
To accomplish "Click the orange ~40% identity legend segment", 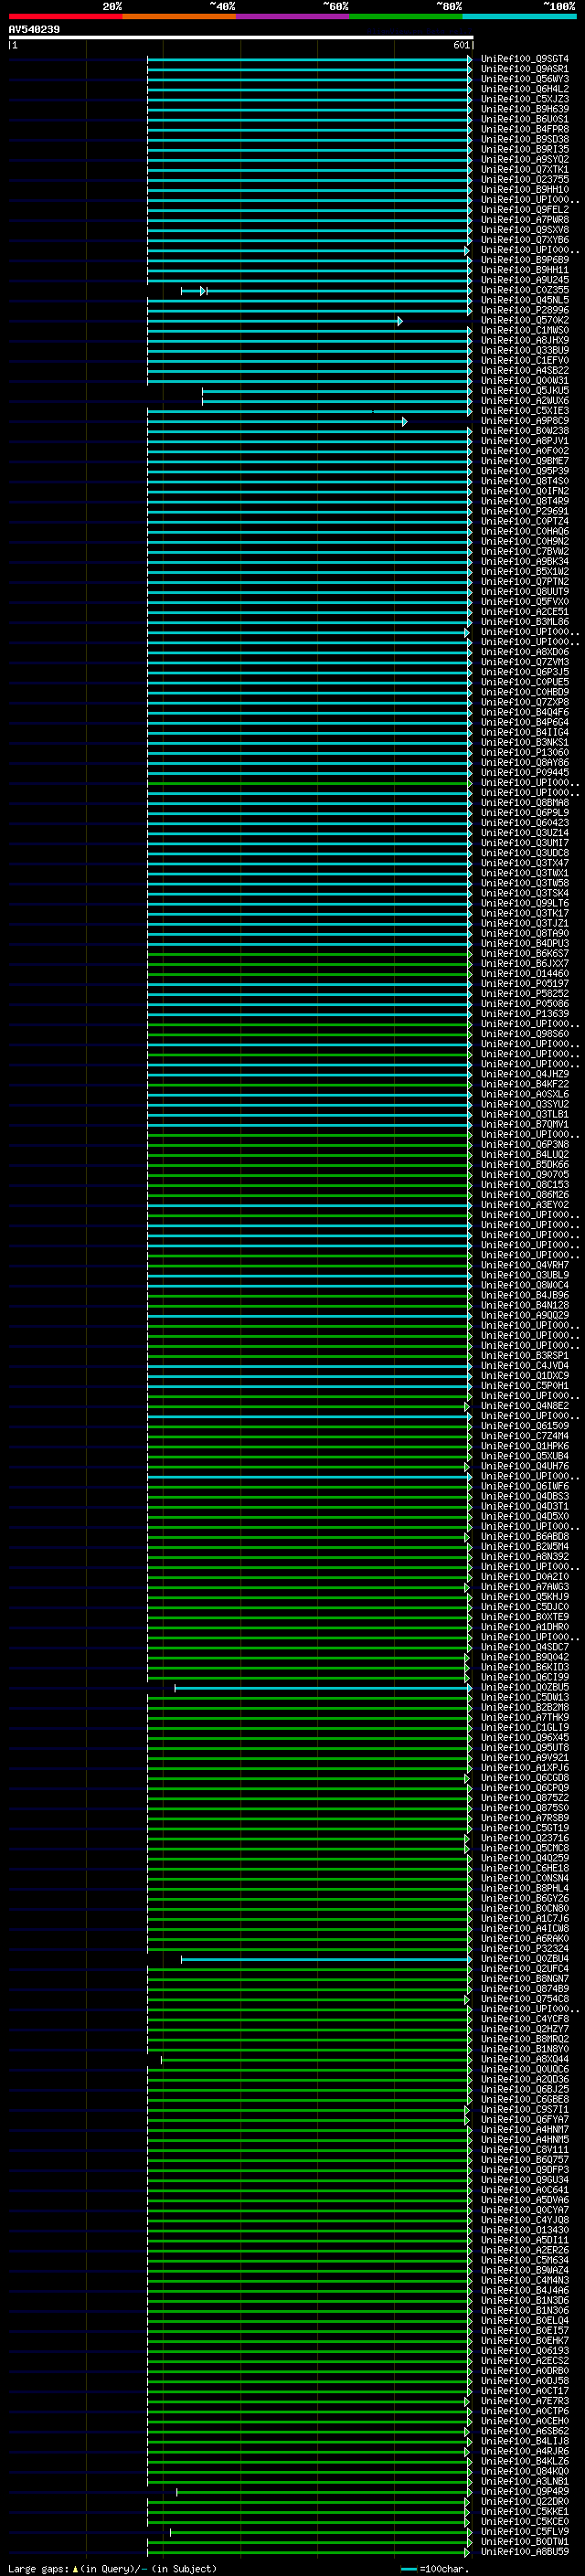I will point(179,16).
